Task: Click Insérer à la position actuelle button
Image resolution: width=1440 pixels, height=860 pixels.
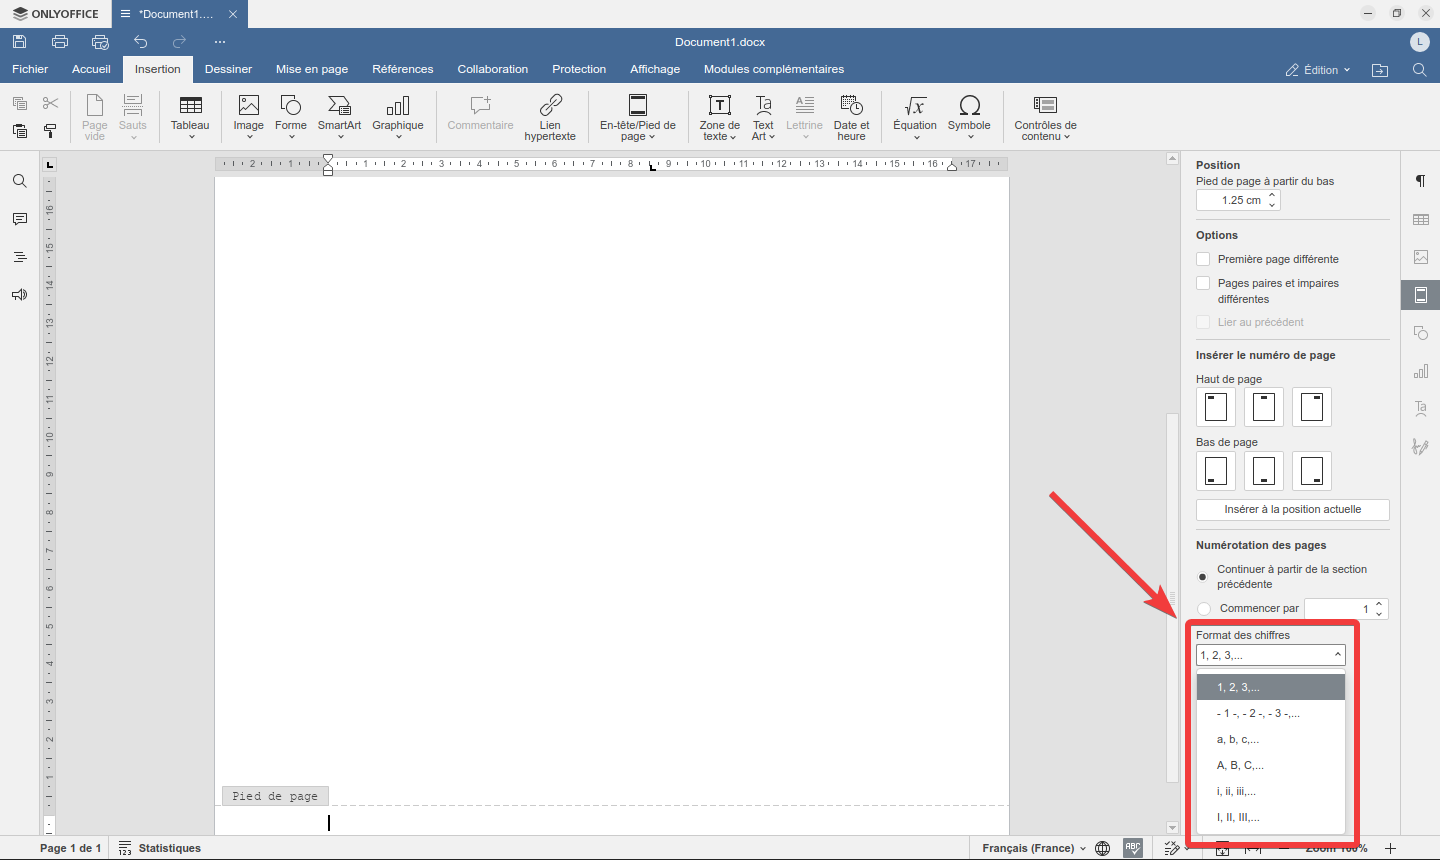Action: click(x=1293, y=509)
